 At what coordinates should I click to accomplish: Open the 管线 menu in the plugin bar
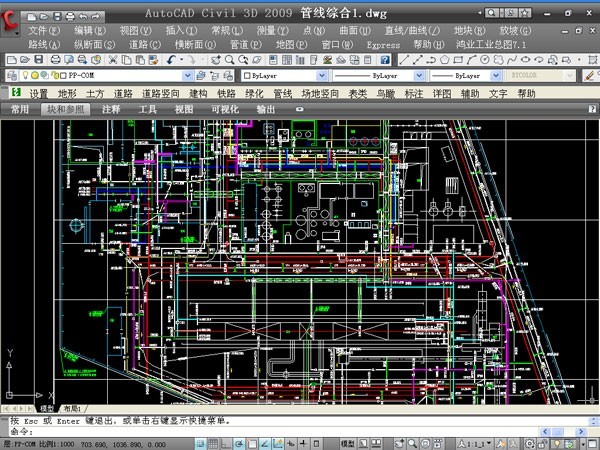pos(282,93)
